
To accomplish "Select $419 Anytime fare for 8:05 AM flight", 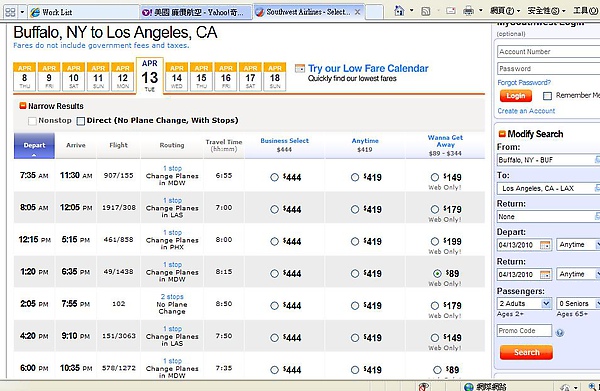I will click(355, 209).
